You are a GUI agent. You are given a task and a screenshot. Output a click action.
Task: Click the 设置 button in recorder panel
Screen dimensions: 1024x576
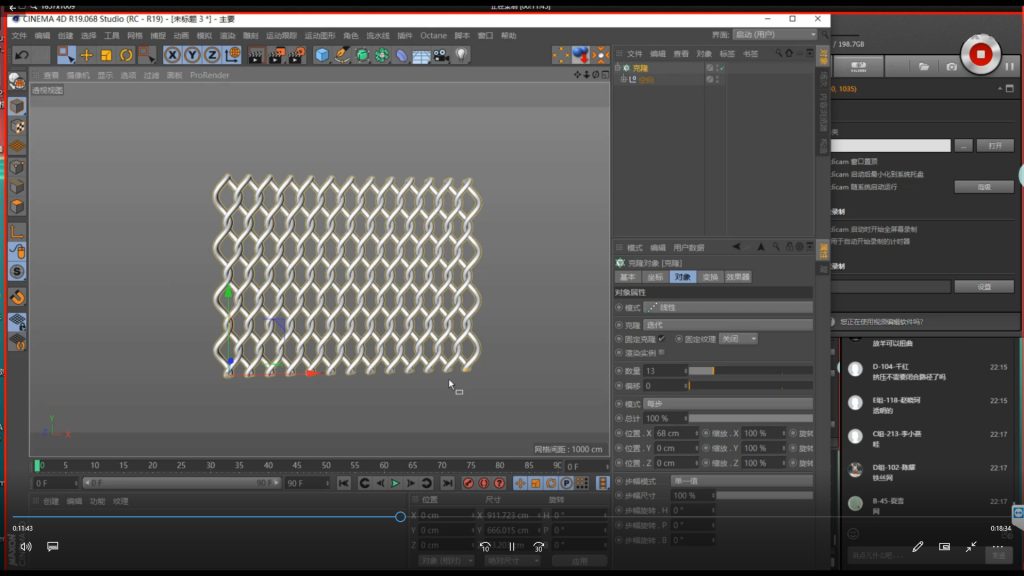[x=983, y=286]
